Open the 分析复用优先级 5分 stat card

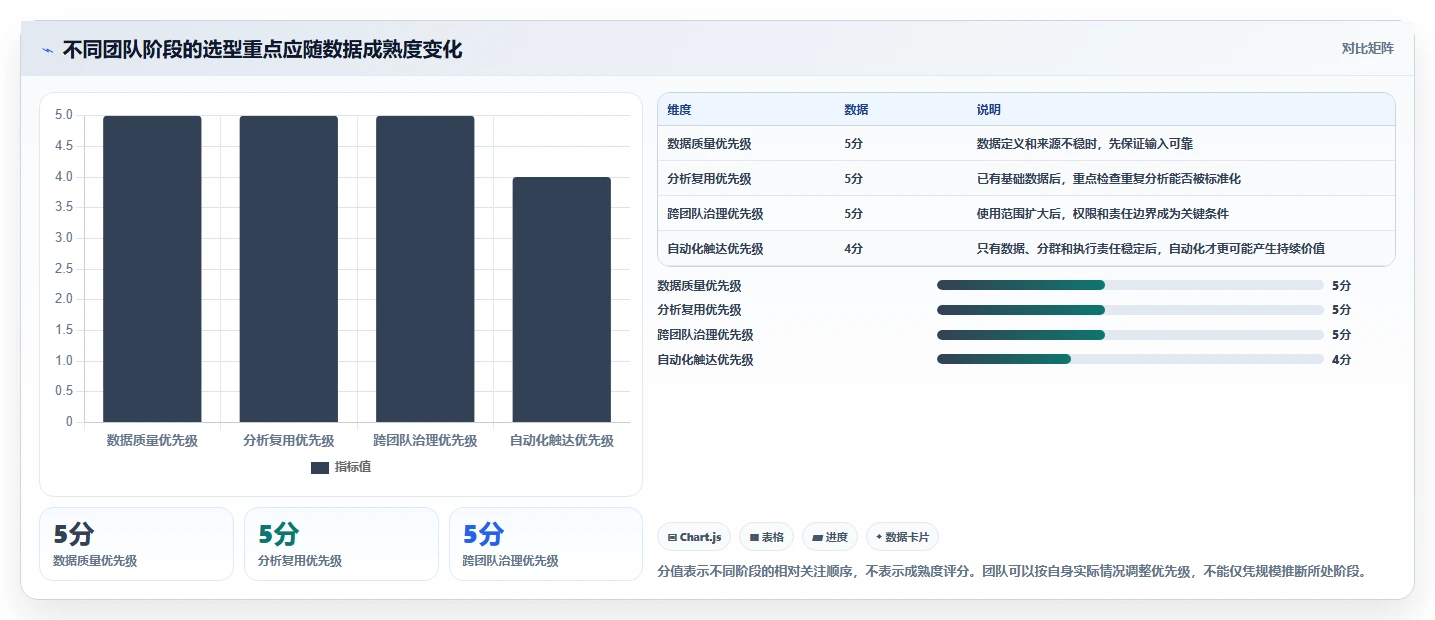[341, 544]
